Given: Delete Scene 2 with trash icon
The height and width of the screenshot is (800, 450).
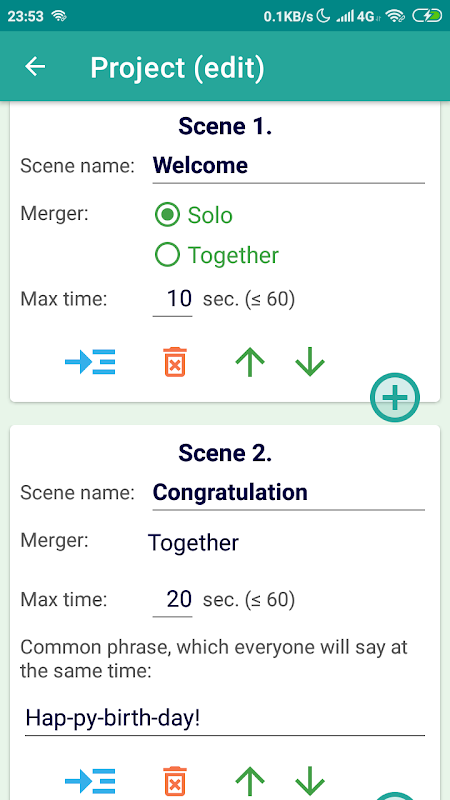Looking at the screenshot, I should pyautogui.click(x=174, y=781).
